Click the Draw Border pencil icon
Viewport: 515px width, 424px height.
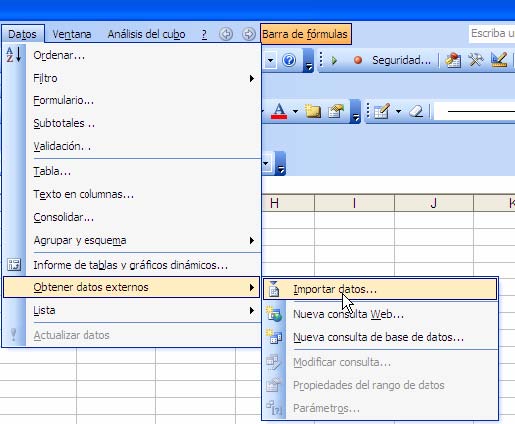(382, 111)
